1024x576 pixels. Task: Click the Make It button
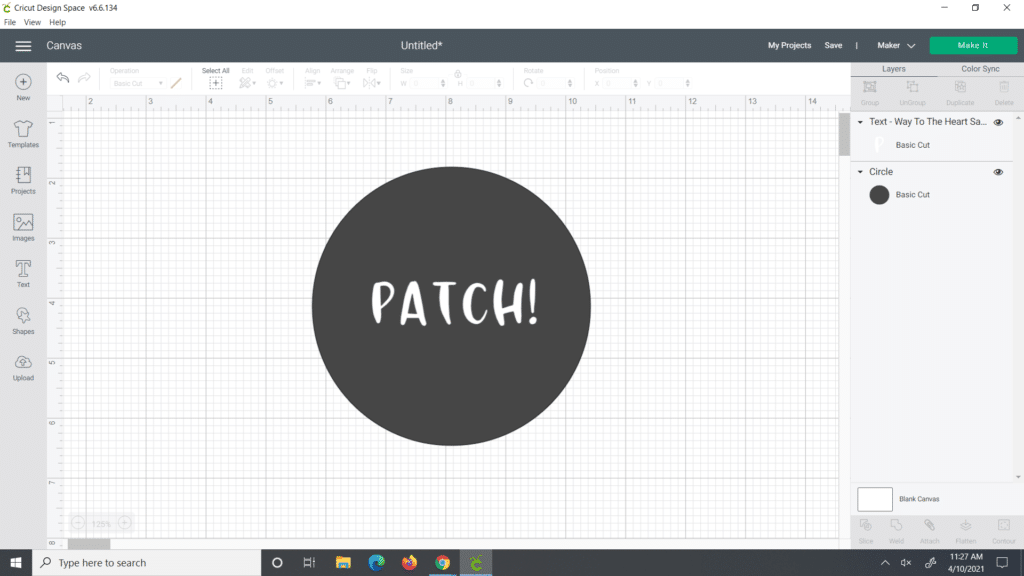coord(973,45)
